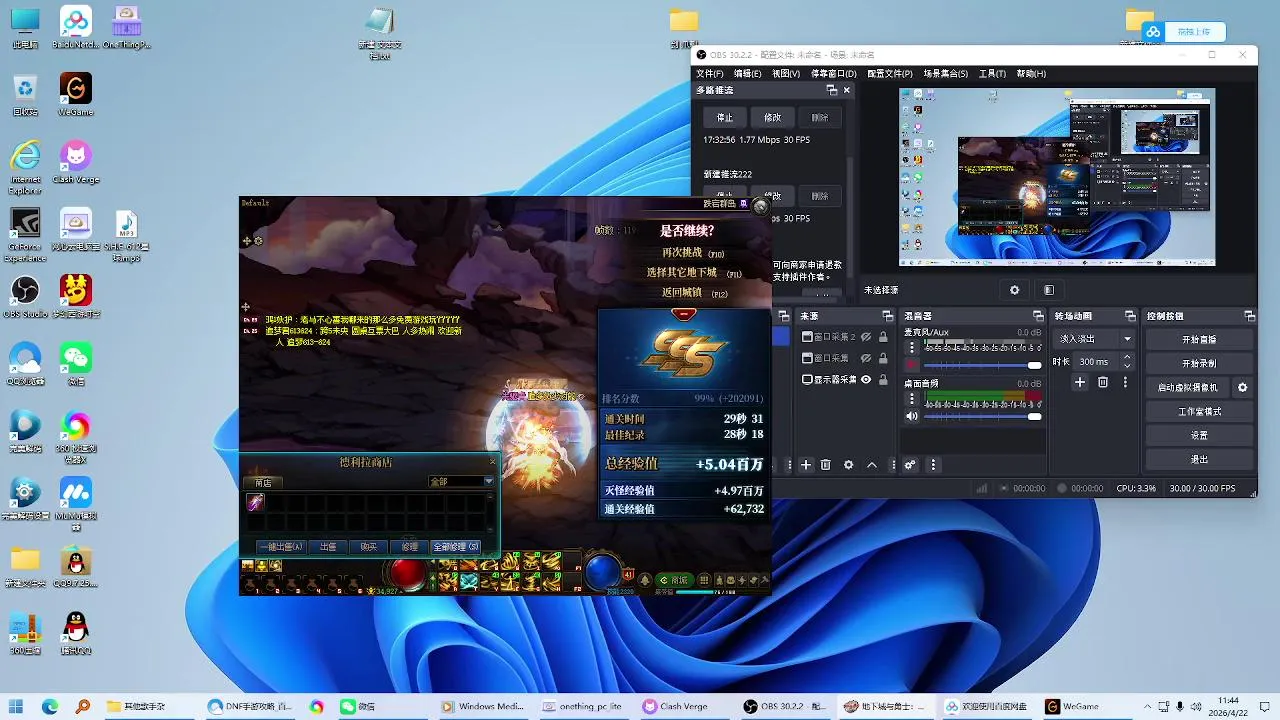Screen dimensions: 1280x720
Task: Open 编辑(E) menu in OBS
Action: point(748,73)
